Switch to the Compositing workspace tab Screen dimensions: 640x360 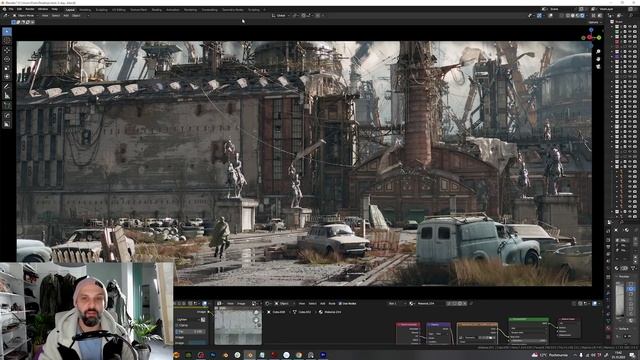tap(209, 9)
